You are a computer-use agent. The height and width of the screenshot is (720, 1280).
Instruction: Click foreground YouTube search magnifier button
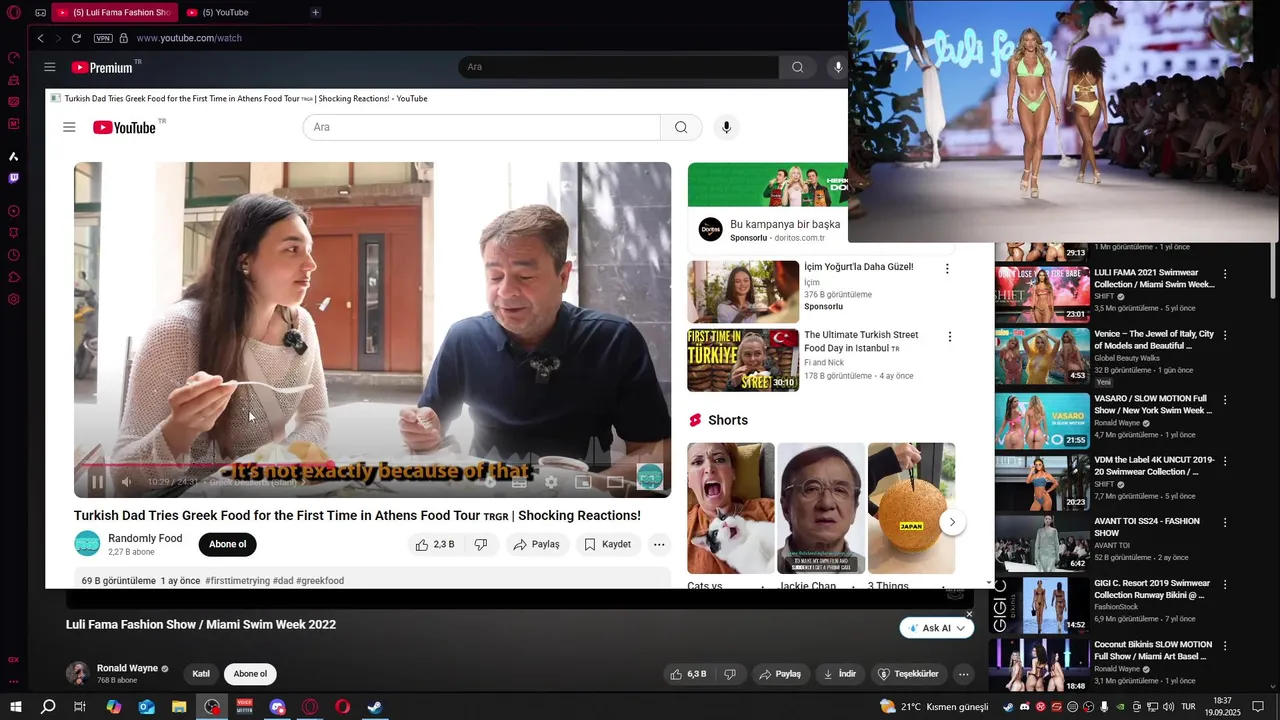click(681, 127)
